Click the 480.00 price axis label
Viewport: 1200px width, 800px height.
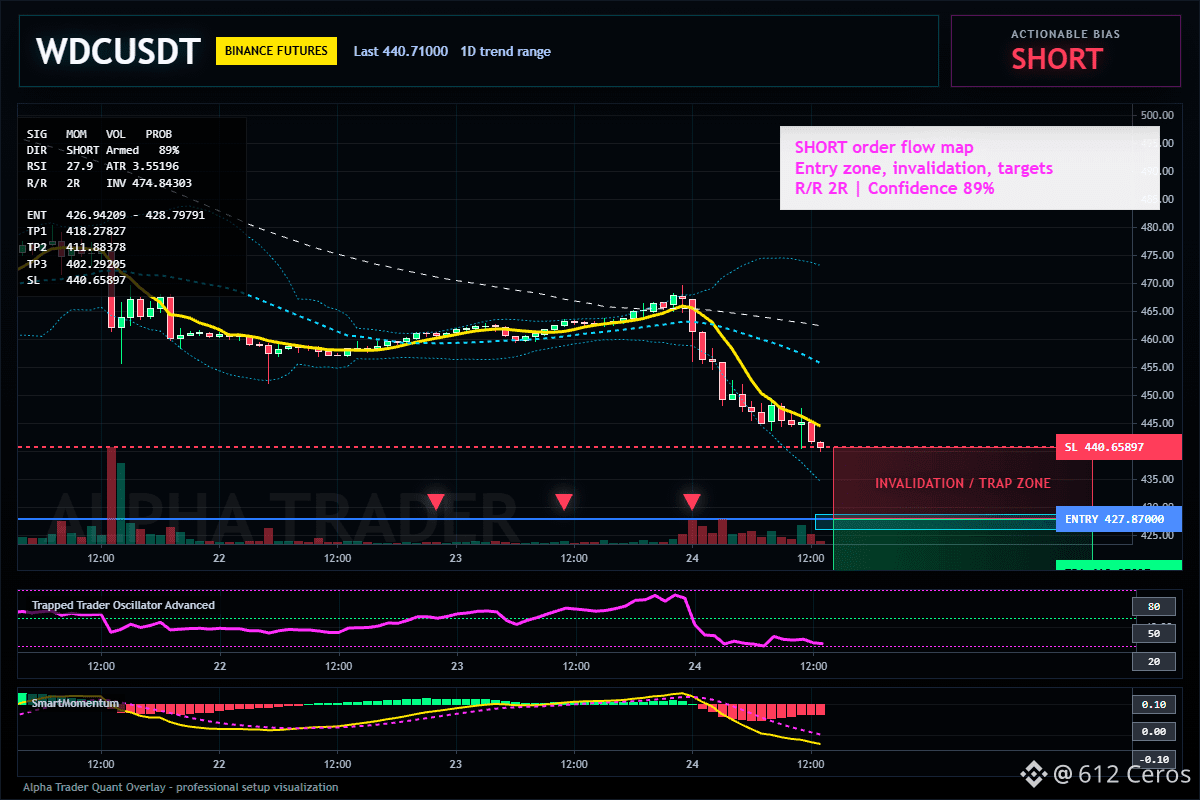click(1156, 227)
